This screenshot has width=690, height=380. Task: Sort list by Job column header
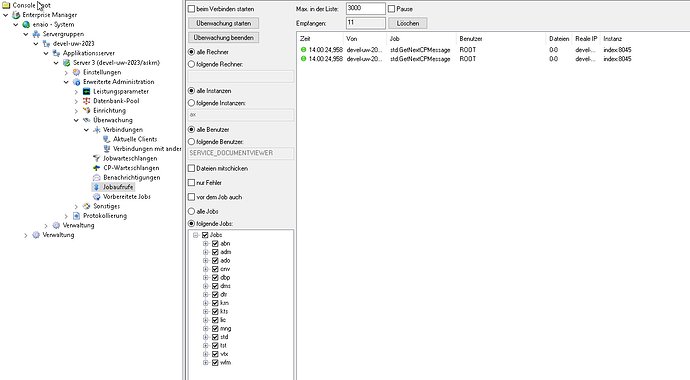pyautogui.click(x=422, y=39)
